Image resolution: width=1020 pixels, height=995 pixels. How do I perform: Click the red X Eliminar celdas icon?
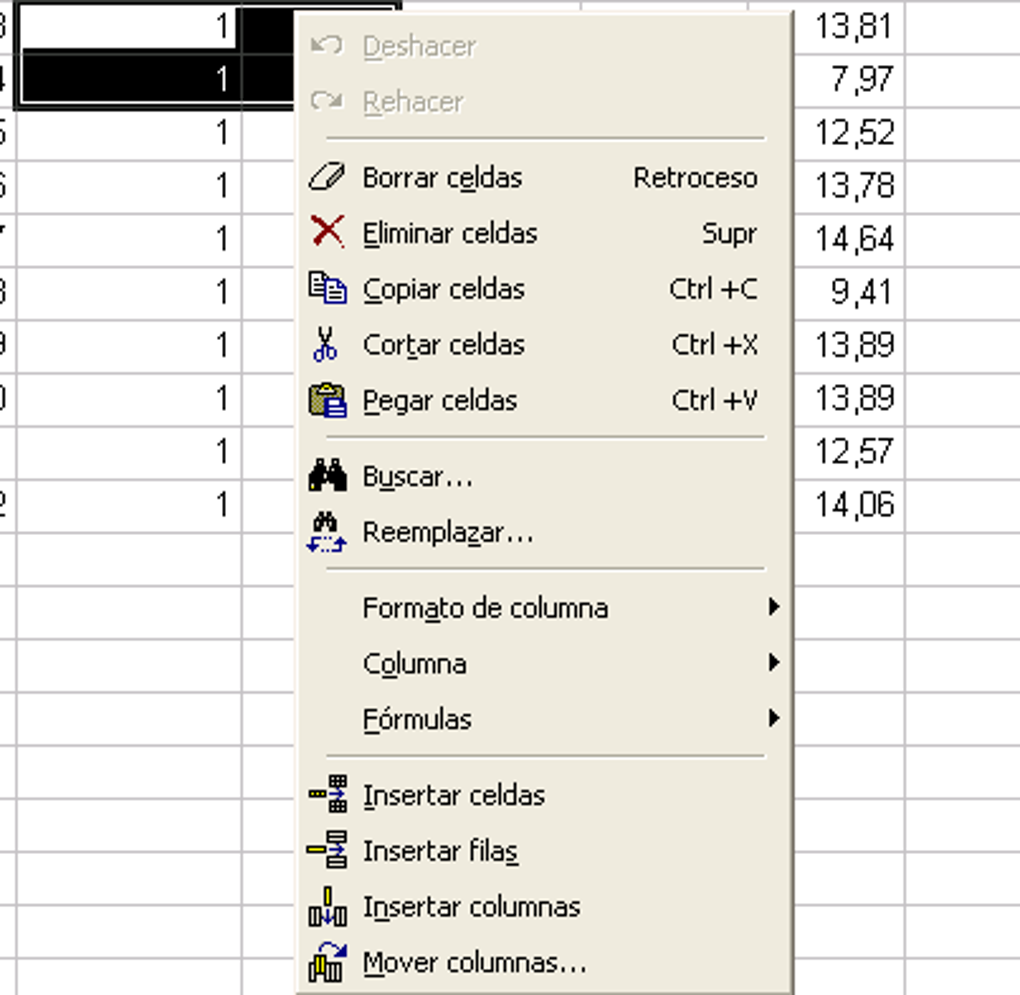(x=327, y=233)
